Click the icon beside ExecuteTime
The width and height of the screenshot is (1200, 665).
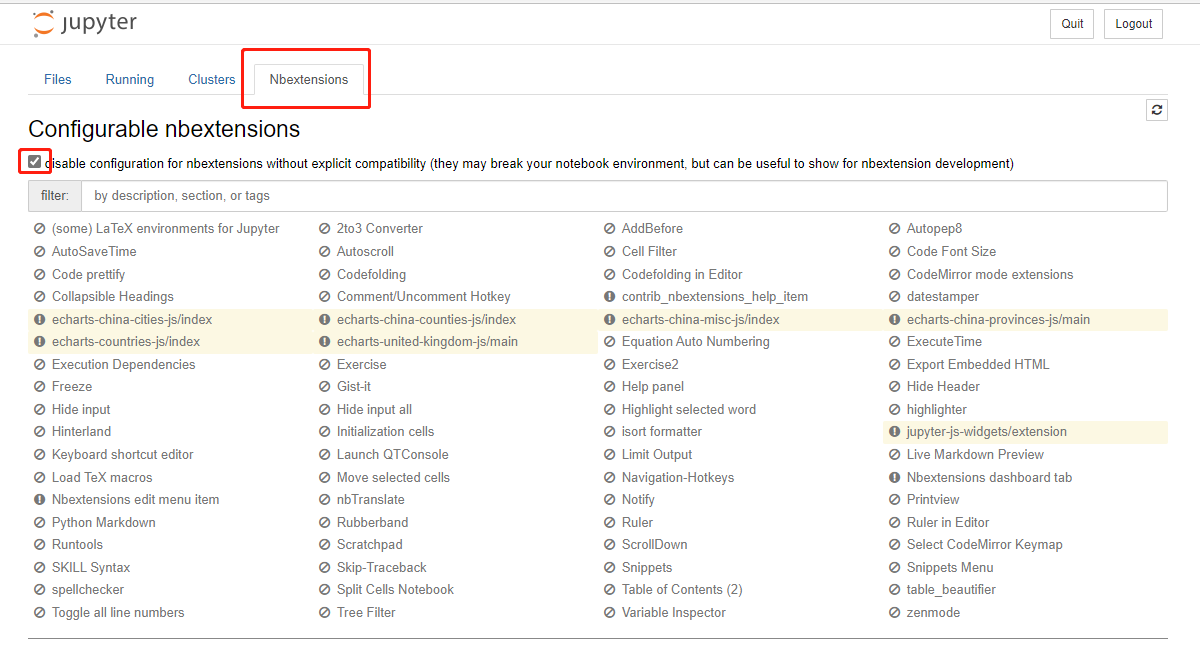(895, 342)
